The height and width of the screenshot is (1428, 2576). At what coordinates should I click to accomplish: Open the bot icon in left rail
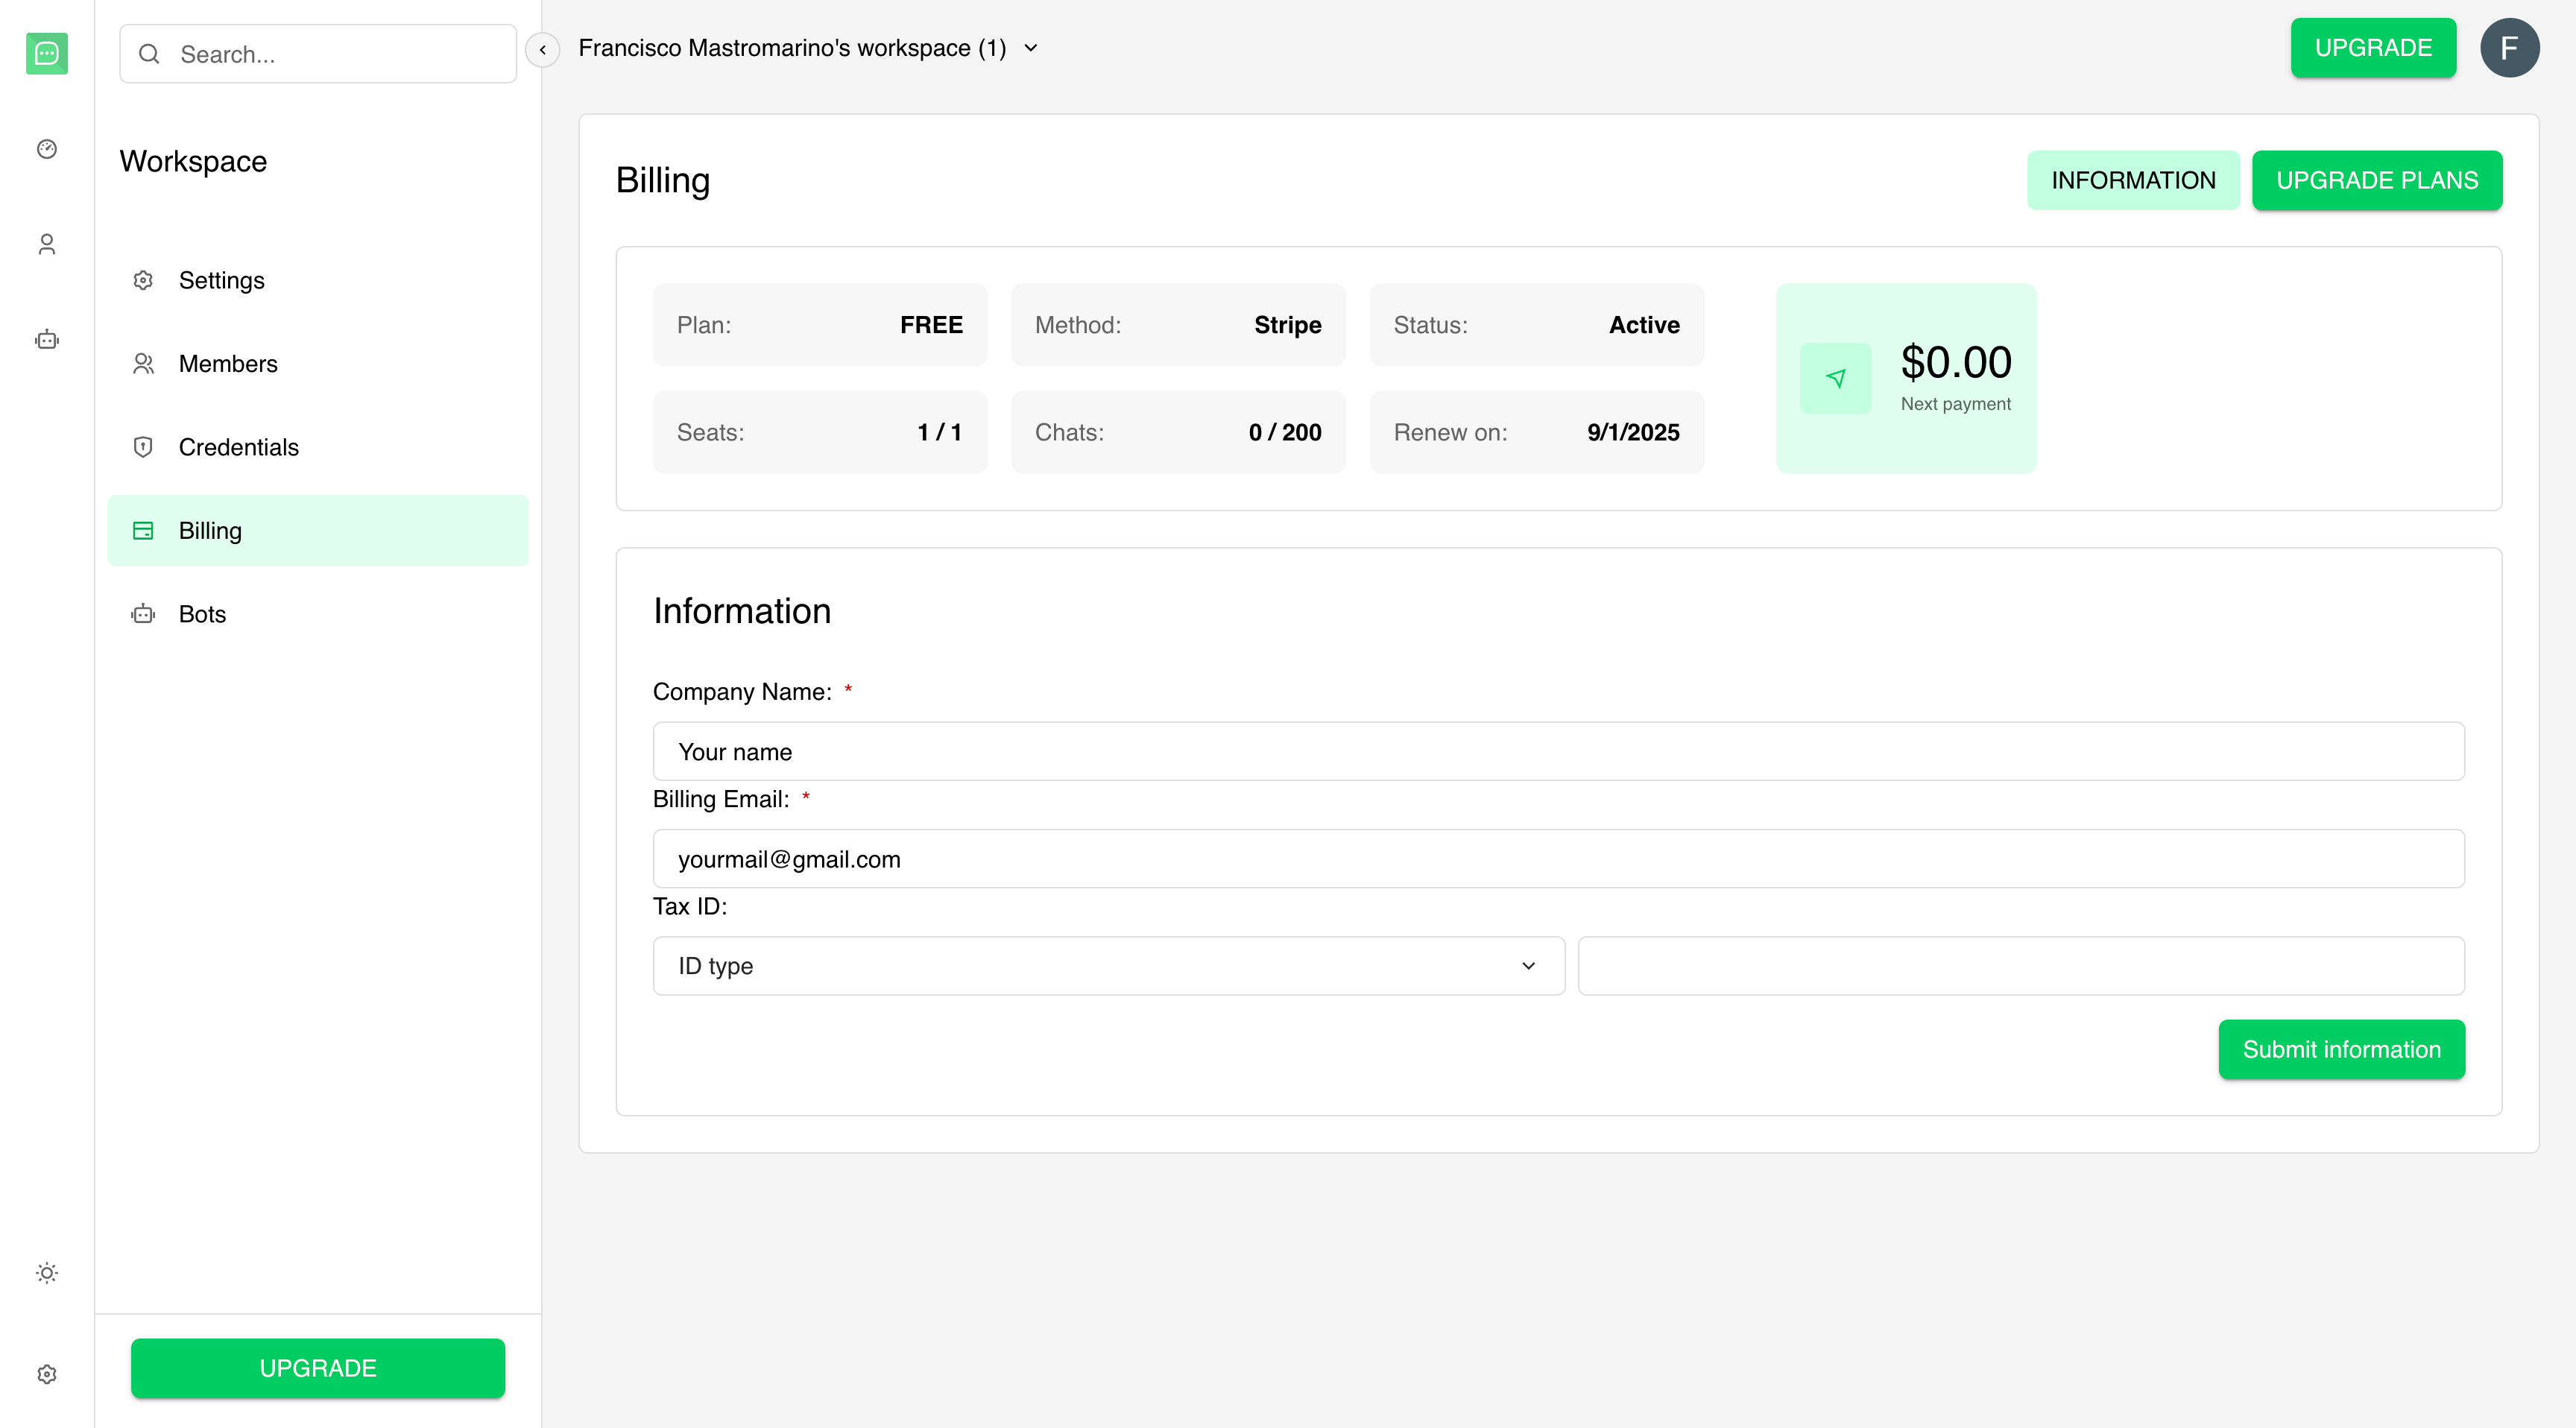46,340
